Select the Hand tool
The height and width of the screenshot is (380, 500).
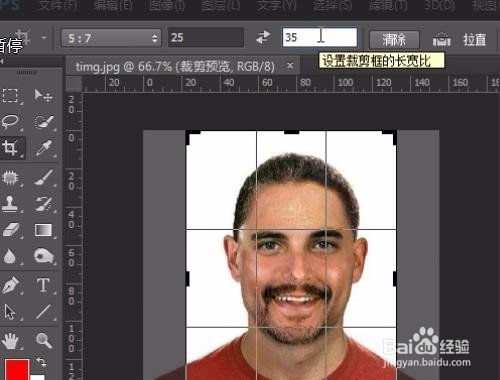[x=10, y=341]
